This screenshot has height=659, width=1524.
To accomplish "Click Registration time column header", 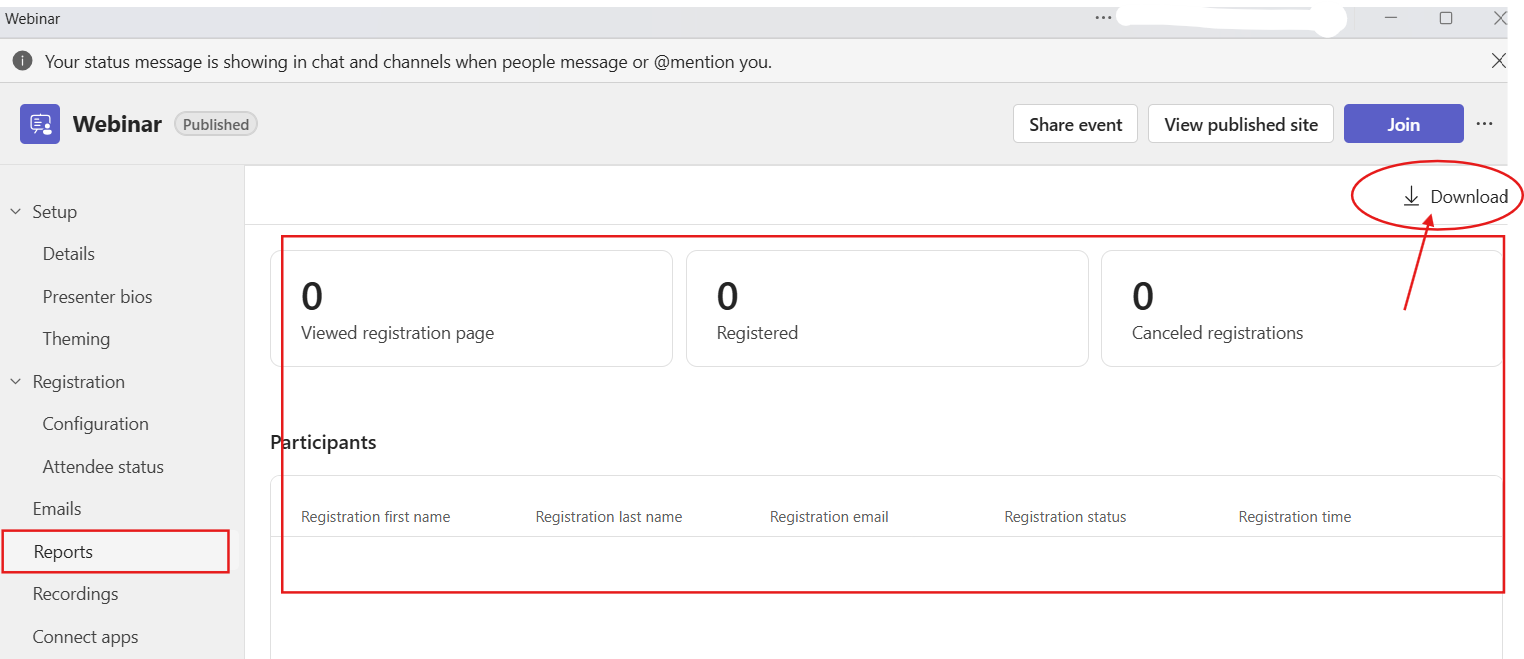I will point(1295,517).
